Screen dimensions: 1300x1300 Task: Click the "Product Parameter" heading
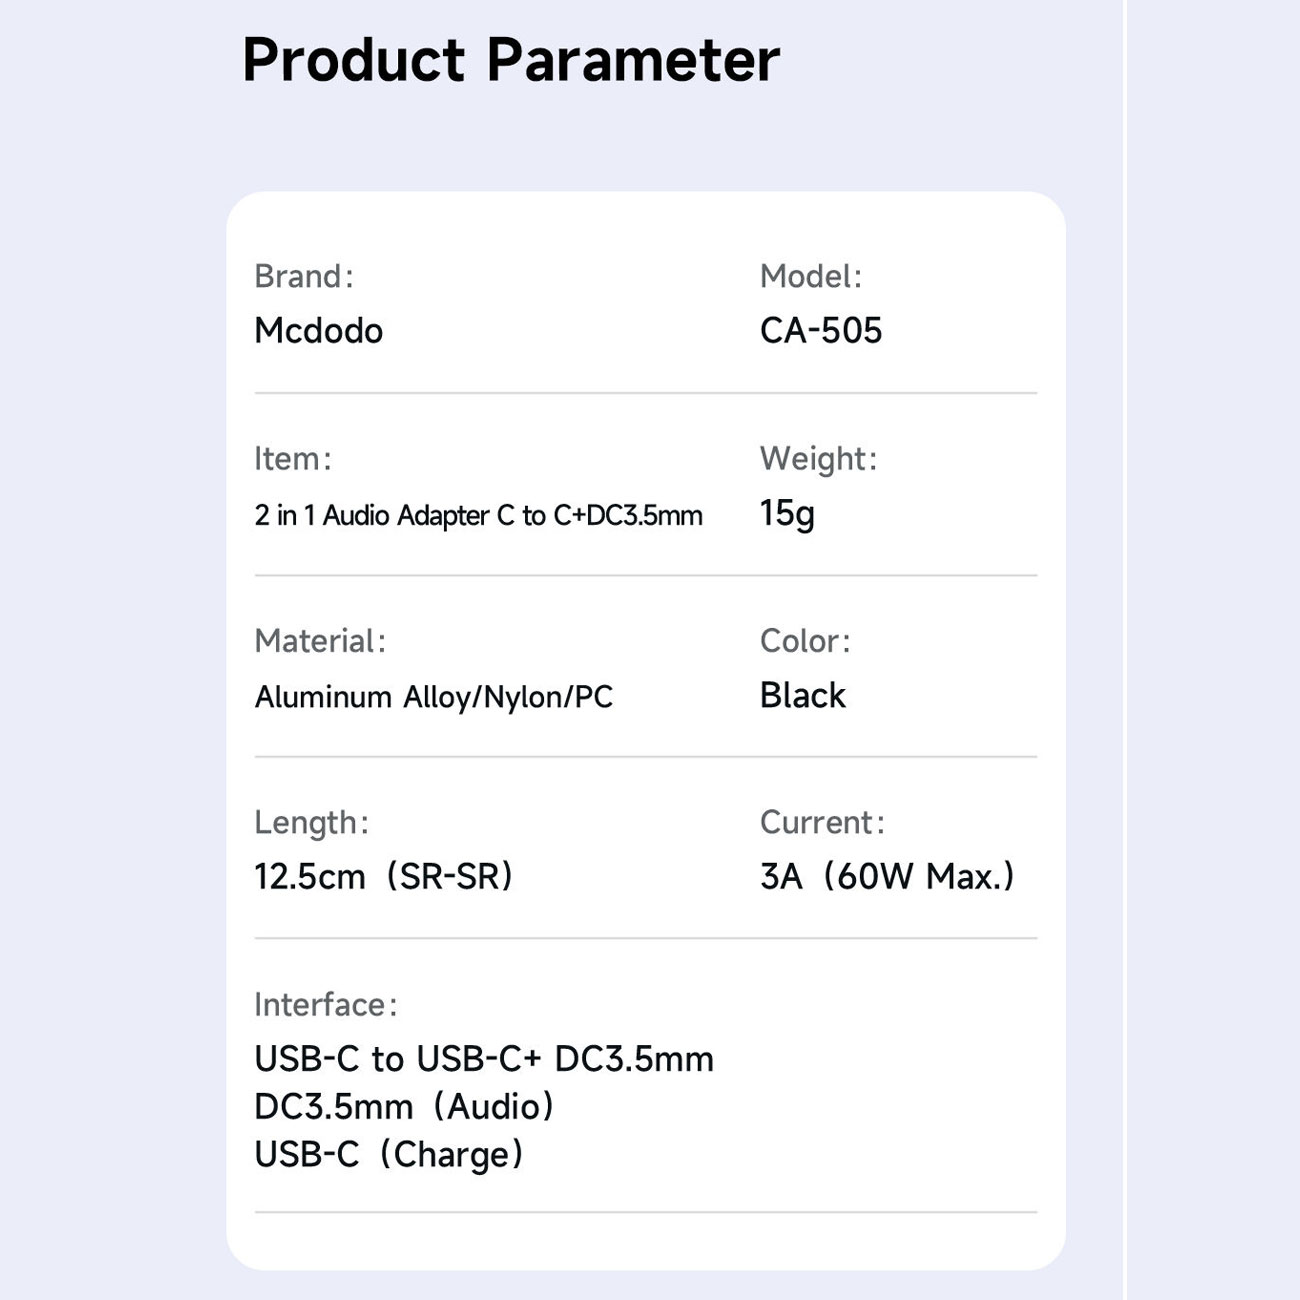pos(510,60)
